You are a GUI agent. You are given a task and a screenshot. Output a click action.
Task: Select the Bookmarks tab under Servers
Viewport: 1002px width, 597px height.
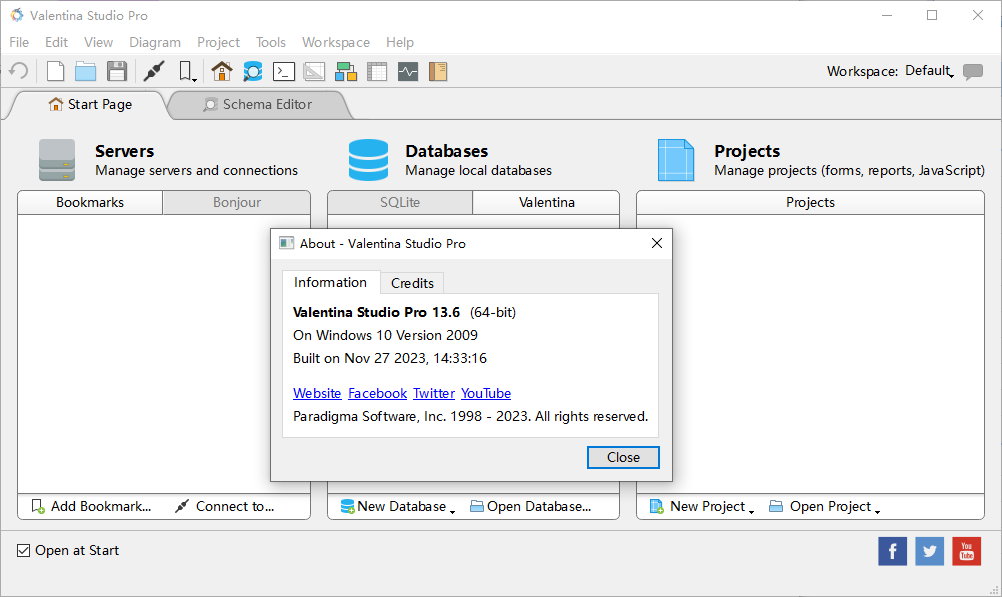(89, 203)
